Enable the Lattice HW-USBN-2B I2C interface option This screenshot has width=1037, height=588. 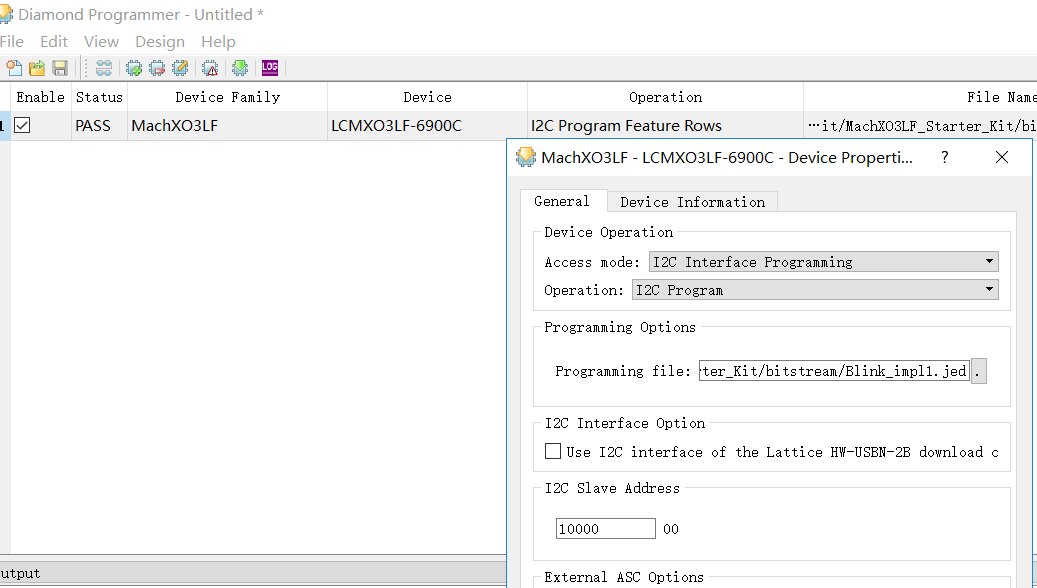point(553,451)
